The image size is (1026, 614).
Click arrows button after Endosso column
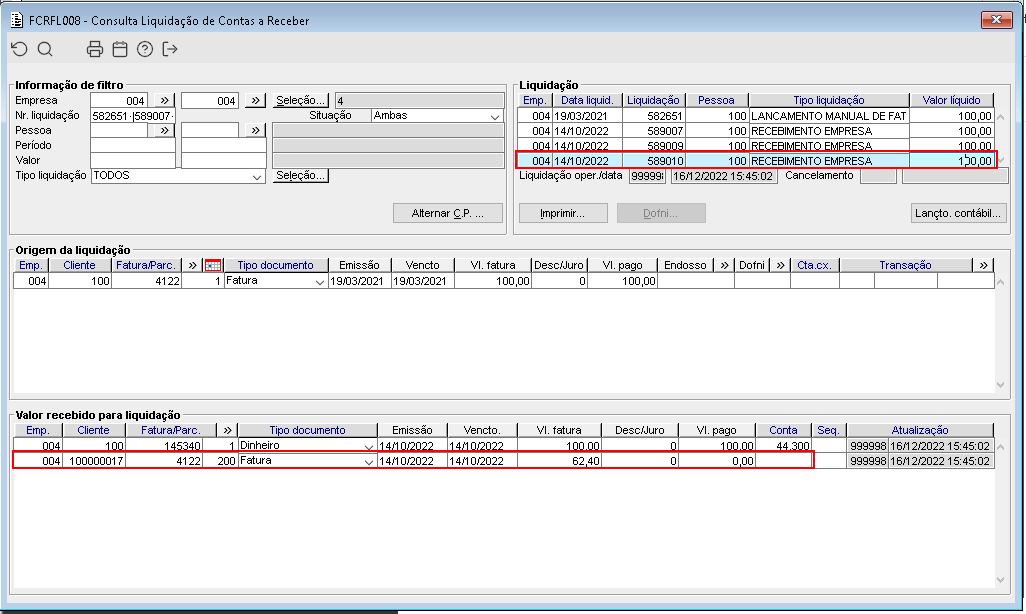724,265
